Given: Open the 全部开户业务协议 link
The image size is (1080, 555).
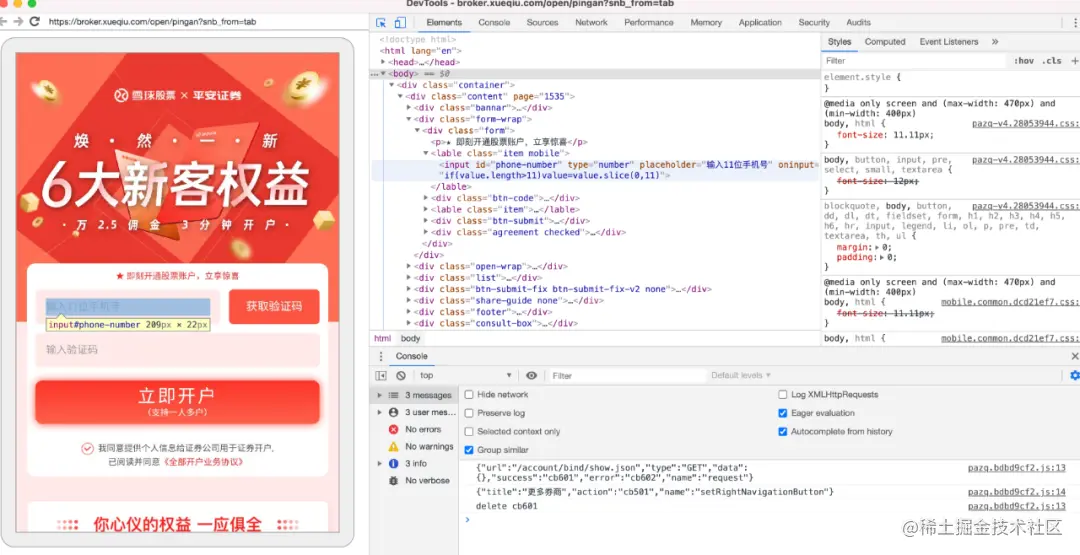Looking at the screenshot, I should (x=202, y=462).
